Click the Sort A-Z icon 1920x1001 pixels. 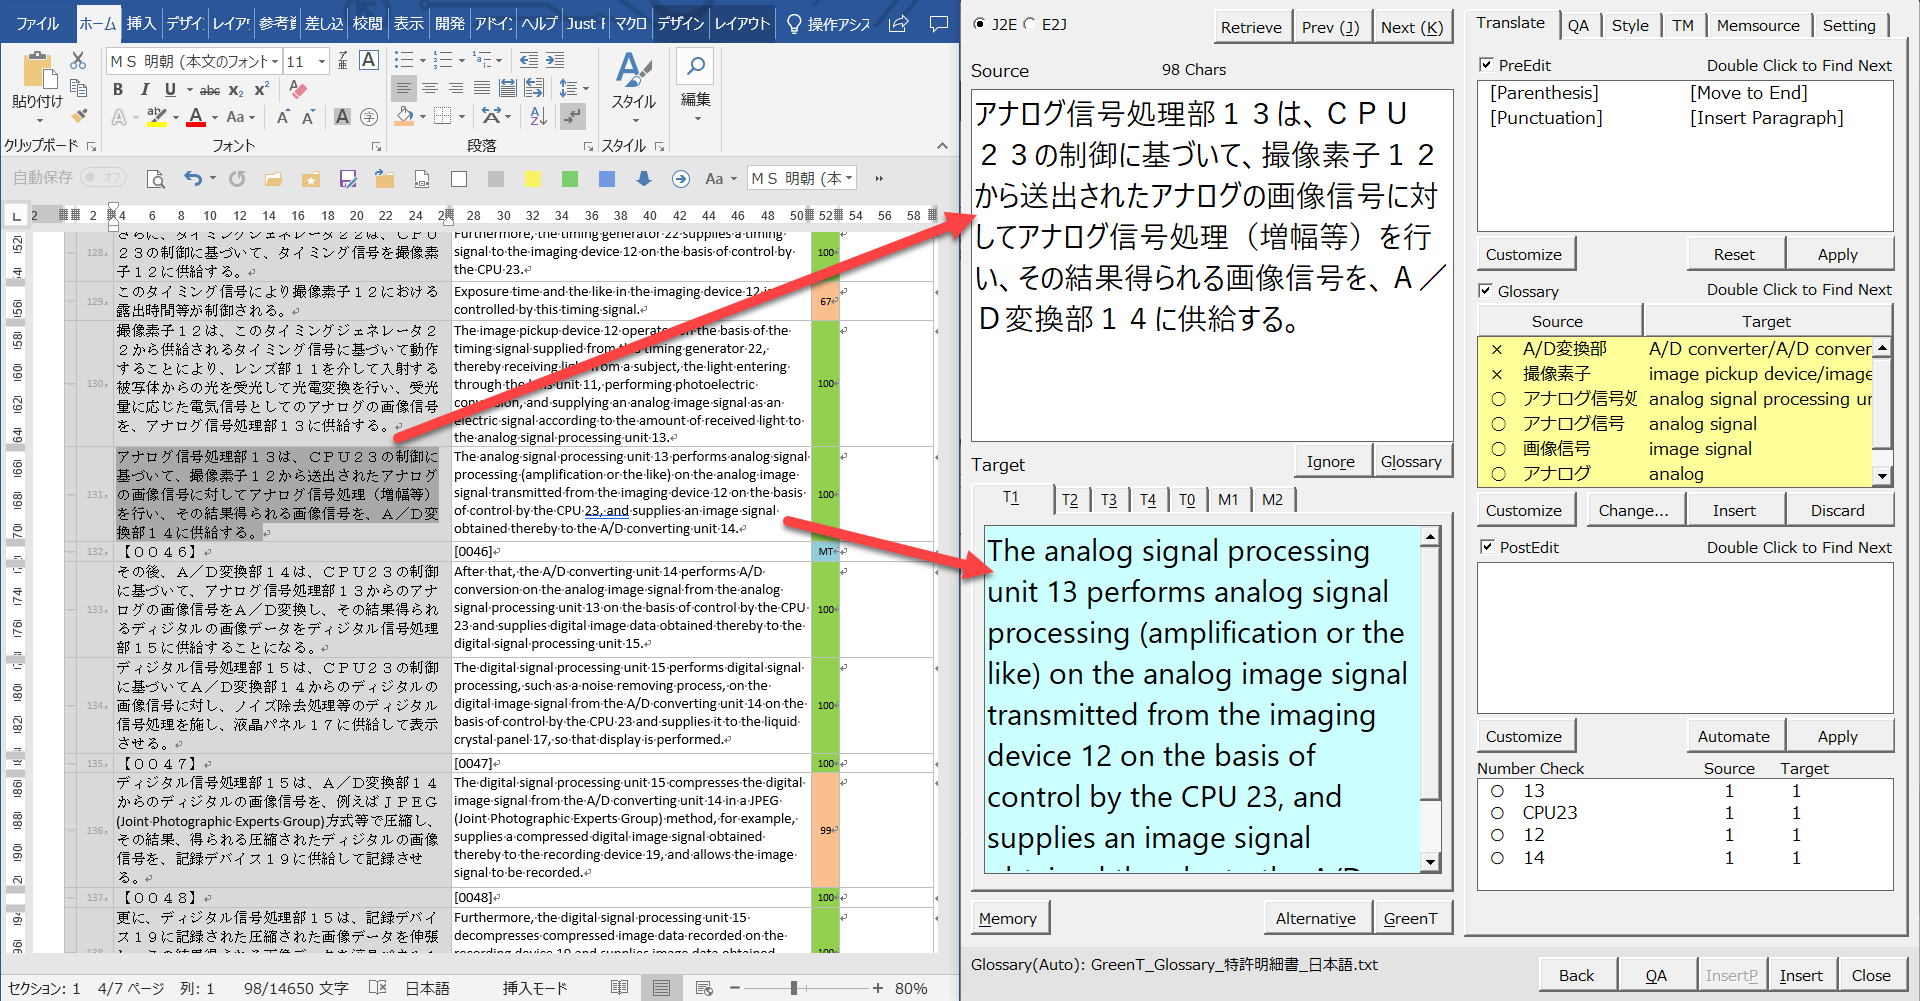[538, 117]
